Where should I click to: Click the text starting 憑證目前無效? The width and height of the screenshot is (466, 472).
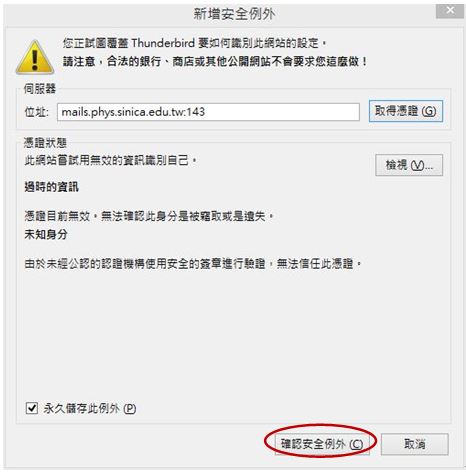point(149,216)
